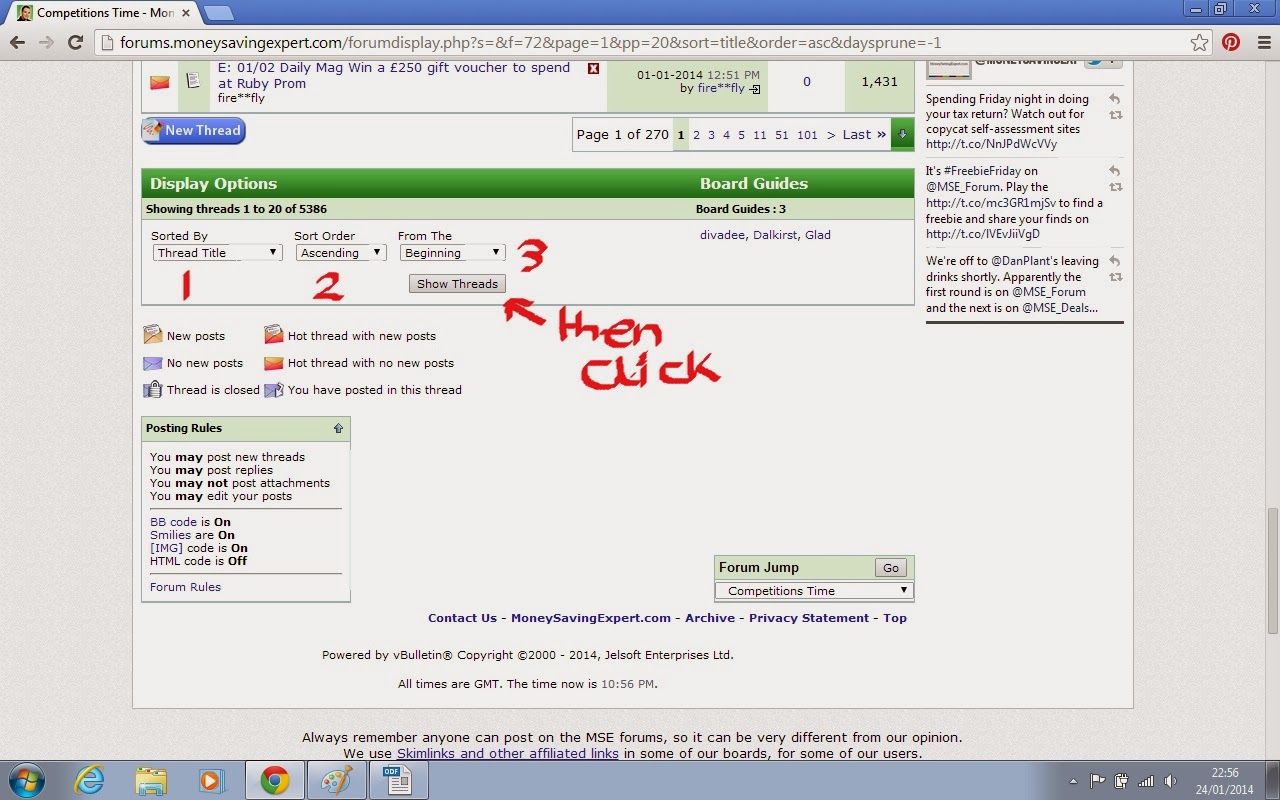The width and height of the screenshot is (1280, 800).
Task: Open the ODF document taskbar item
Action: point(397,780)
